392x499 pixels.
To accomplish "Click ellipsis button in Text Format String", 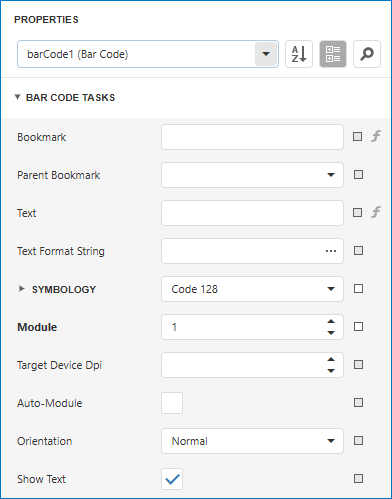I will (x=331, y=251).
